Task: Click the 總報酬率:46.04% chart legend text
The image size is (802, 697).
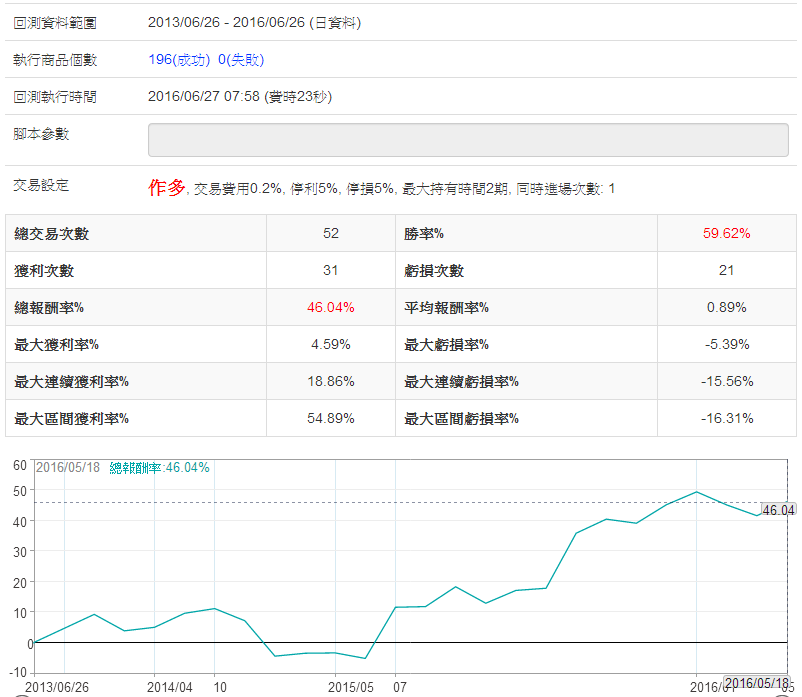Action: pos(159,467)
